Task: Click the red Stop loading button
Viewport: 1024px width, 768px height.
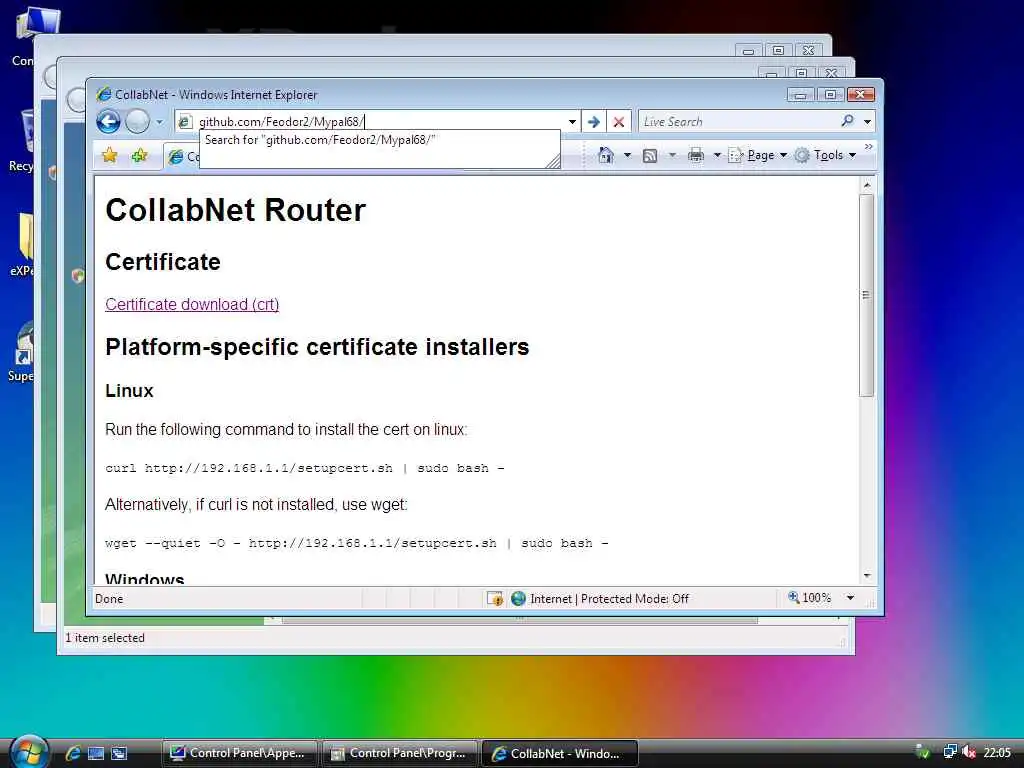Action: 619,122
